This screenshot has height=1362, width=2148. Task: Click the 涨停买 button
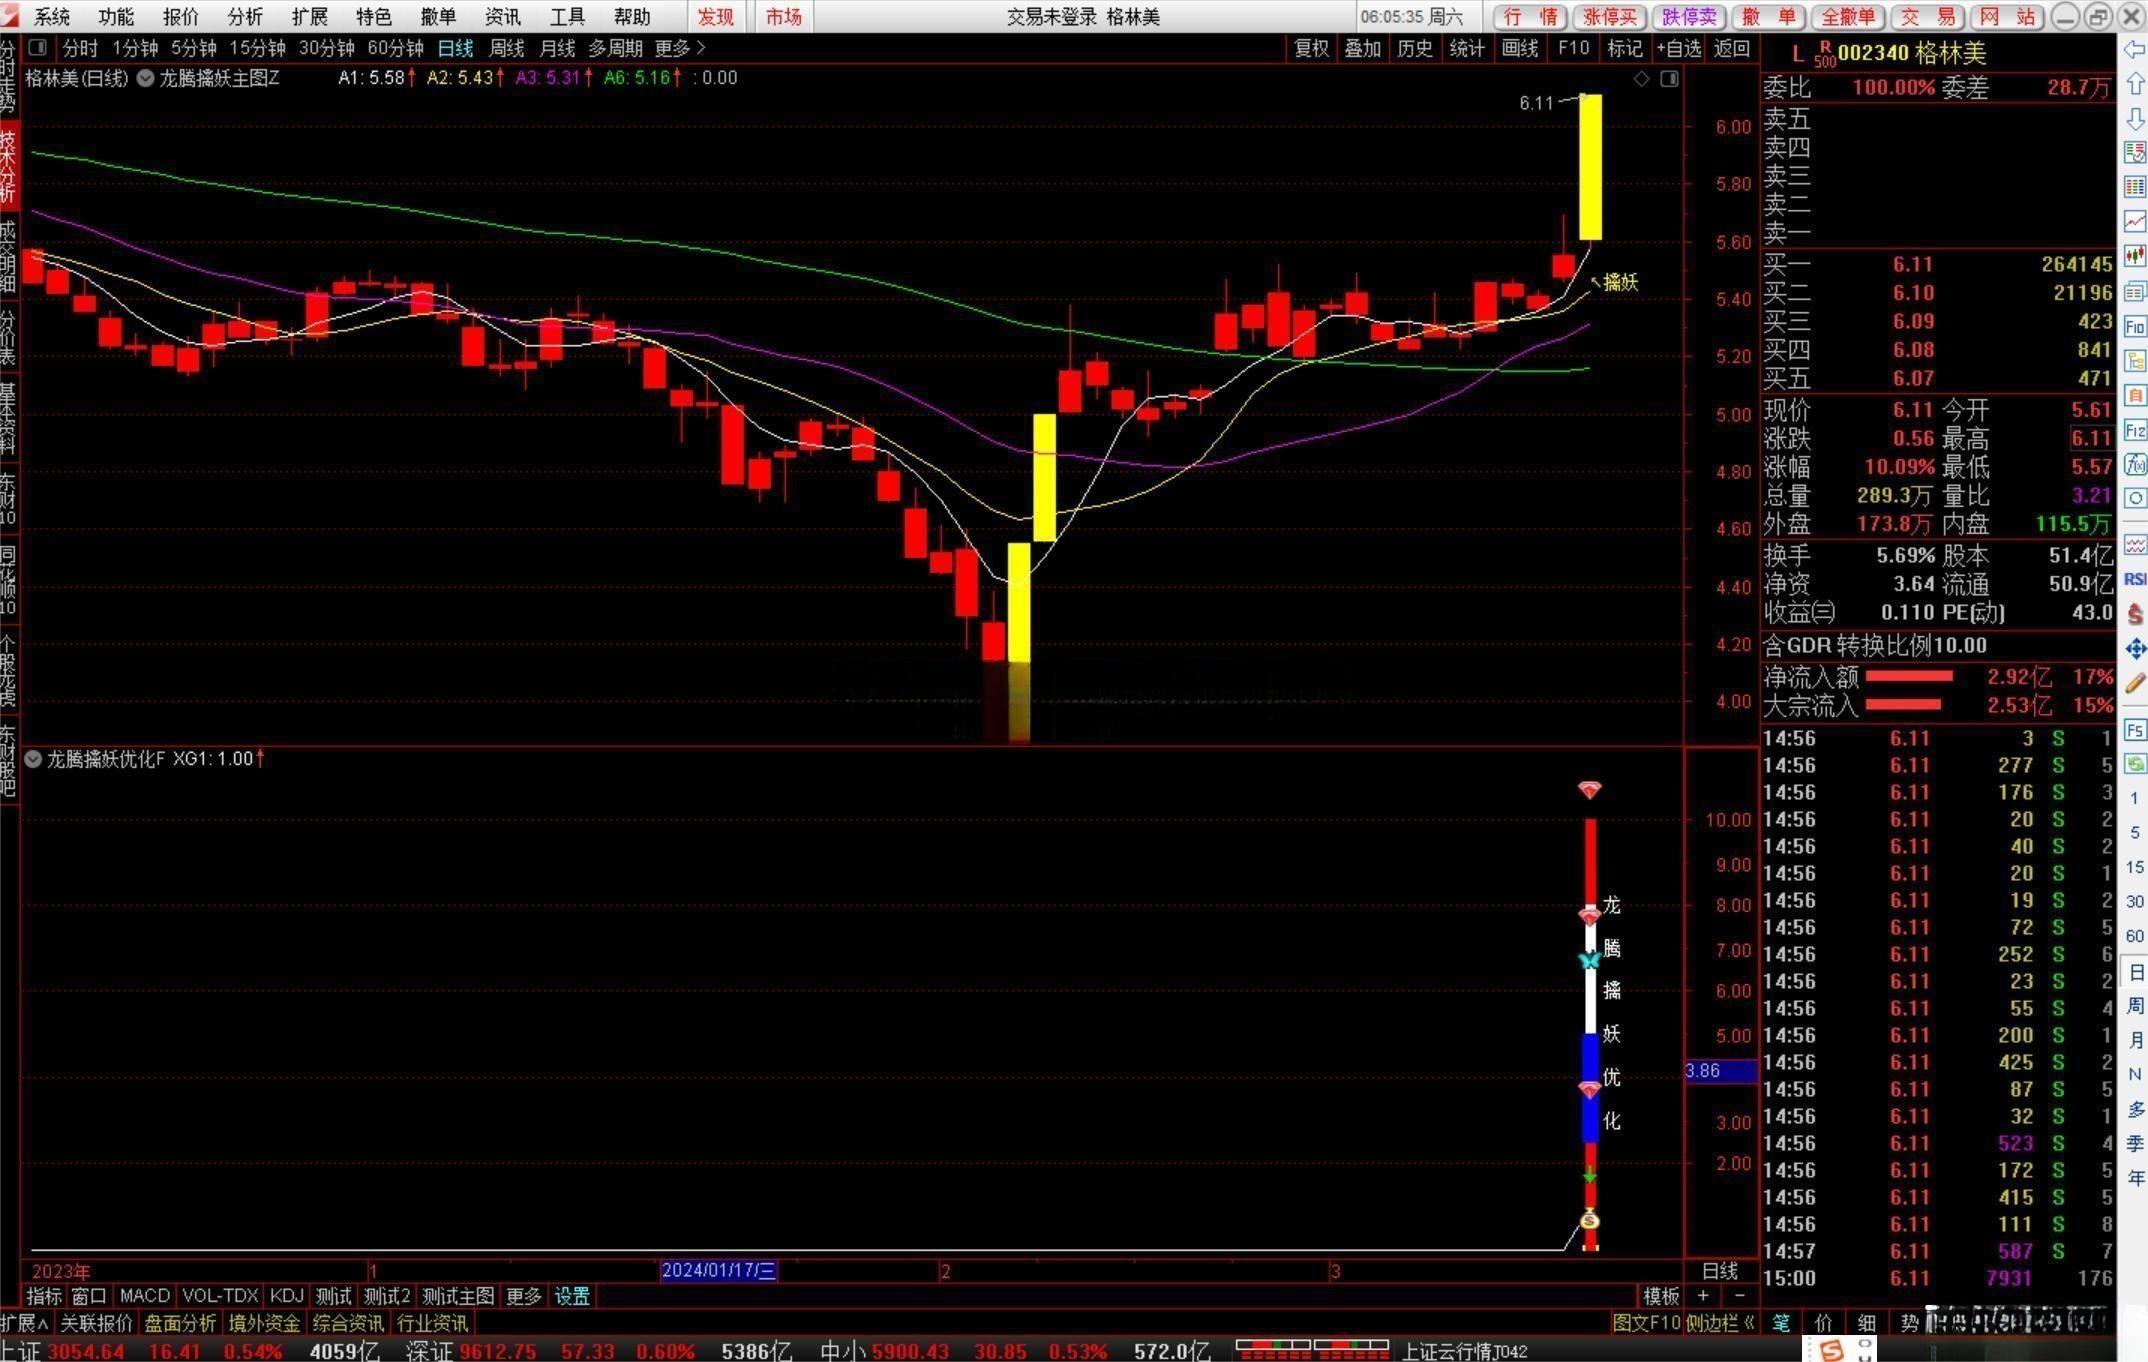1611,16
